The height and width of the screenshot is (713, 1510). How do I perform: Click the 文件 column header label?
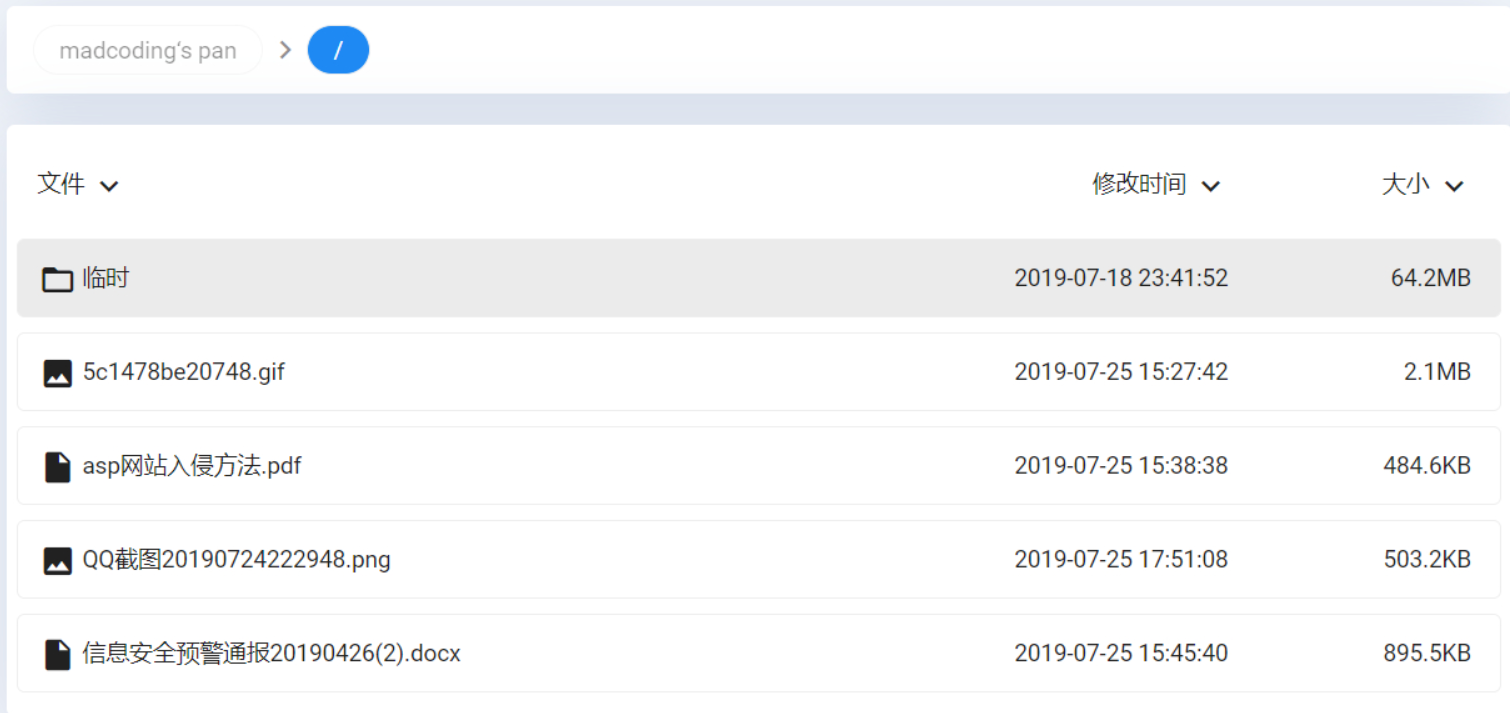(61, 184)
